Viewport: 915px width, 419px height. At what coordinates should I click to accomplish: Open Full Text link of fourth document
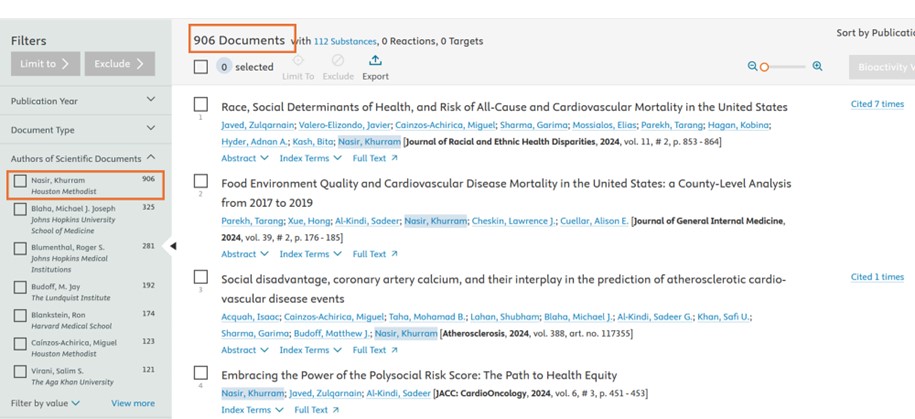[x=316, y=410]
